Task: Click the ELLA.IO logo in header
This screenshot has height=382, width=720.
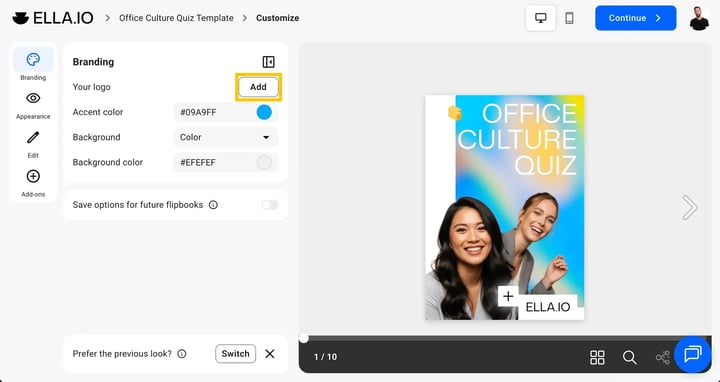Action: click(53, 18)
